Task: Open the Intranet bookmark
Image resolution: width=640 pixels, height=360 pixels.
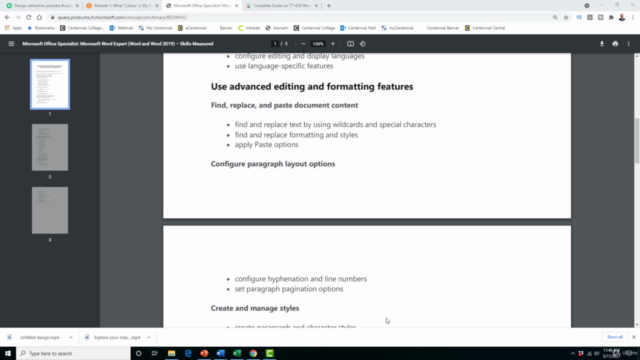Action: pyautogui.click(x=249, y=28)
